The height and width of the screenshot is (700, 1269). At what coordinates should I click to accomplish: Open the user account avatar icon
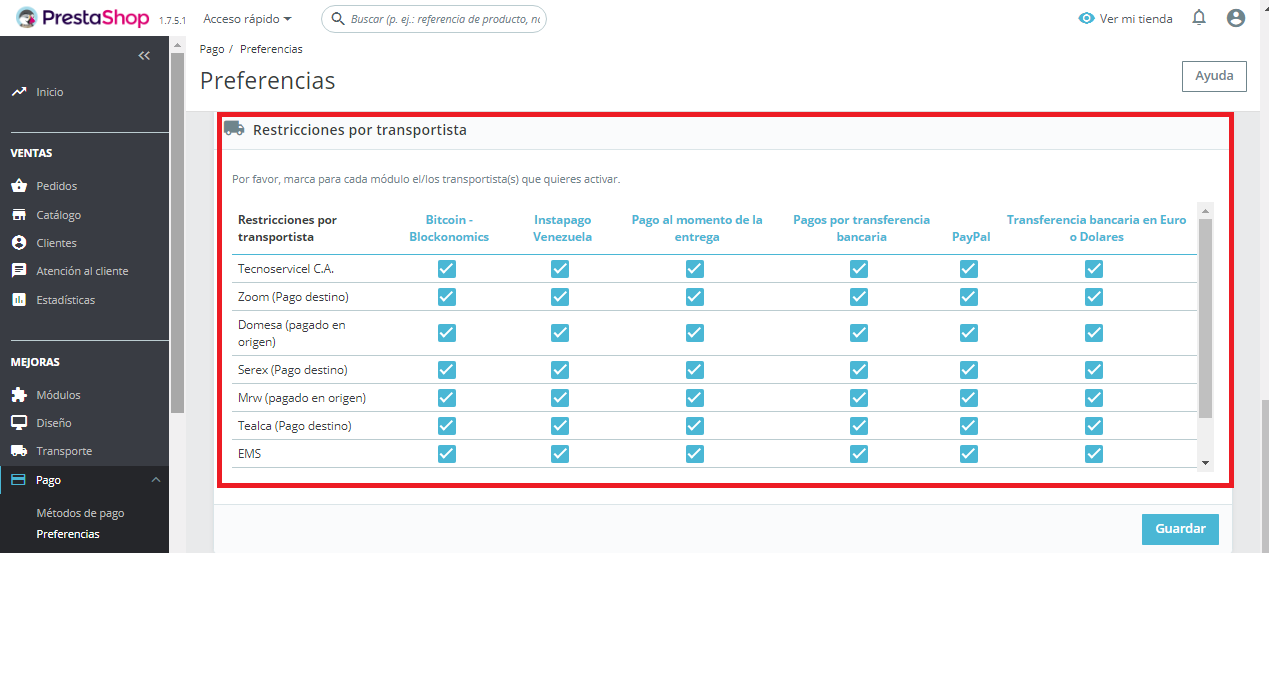(x=1236, y=18)
